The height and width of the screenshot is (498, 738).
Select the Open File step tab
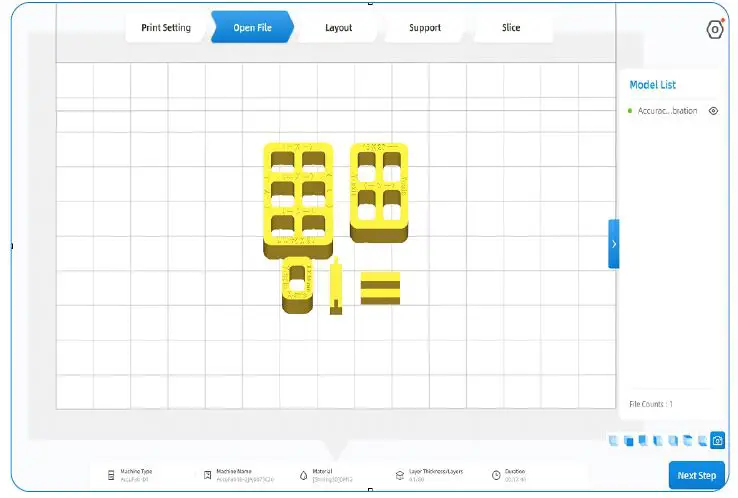point(252,28)
